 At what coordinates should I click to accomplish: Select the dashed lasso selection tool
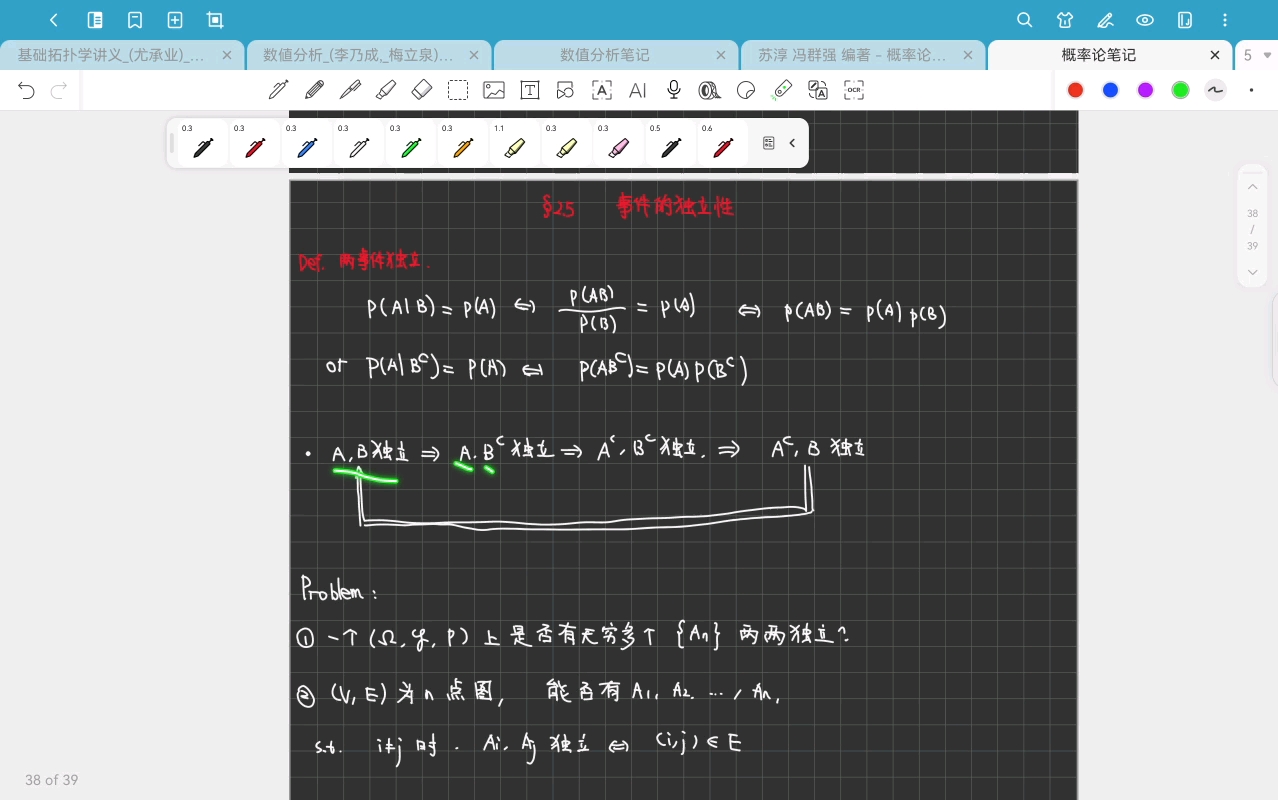458,90
